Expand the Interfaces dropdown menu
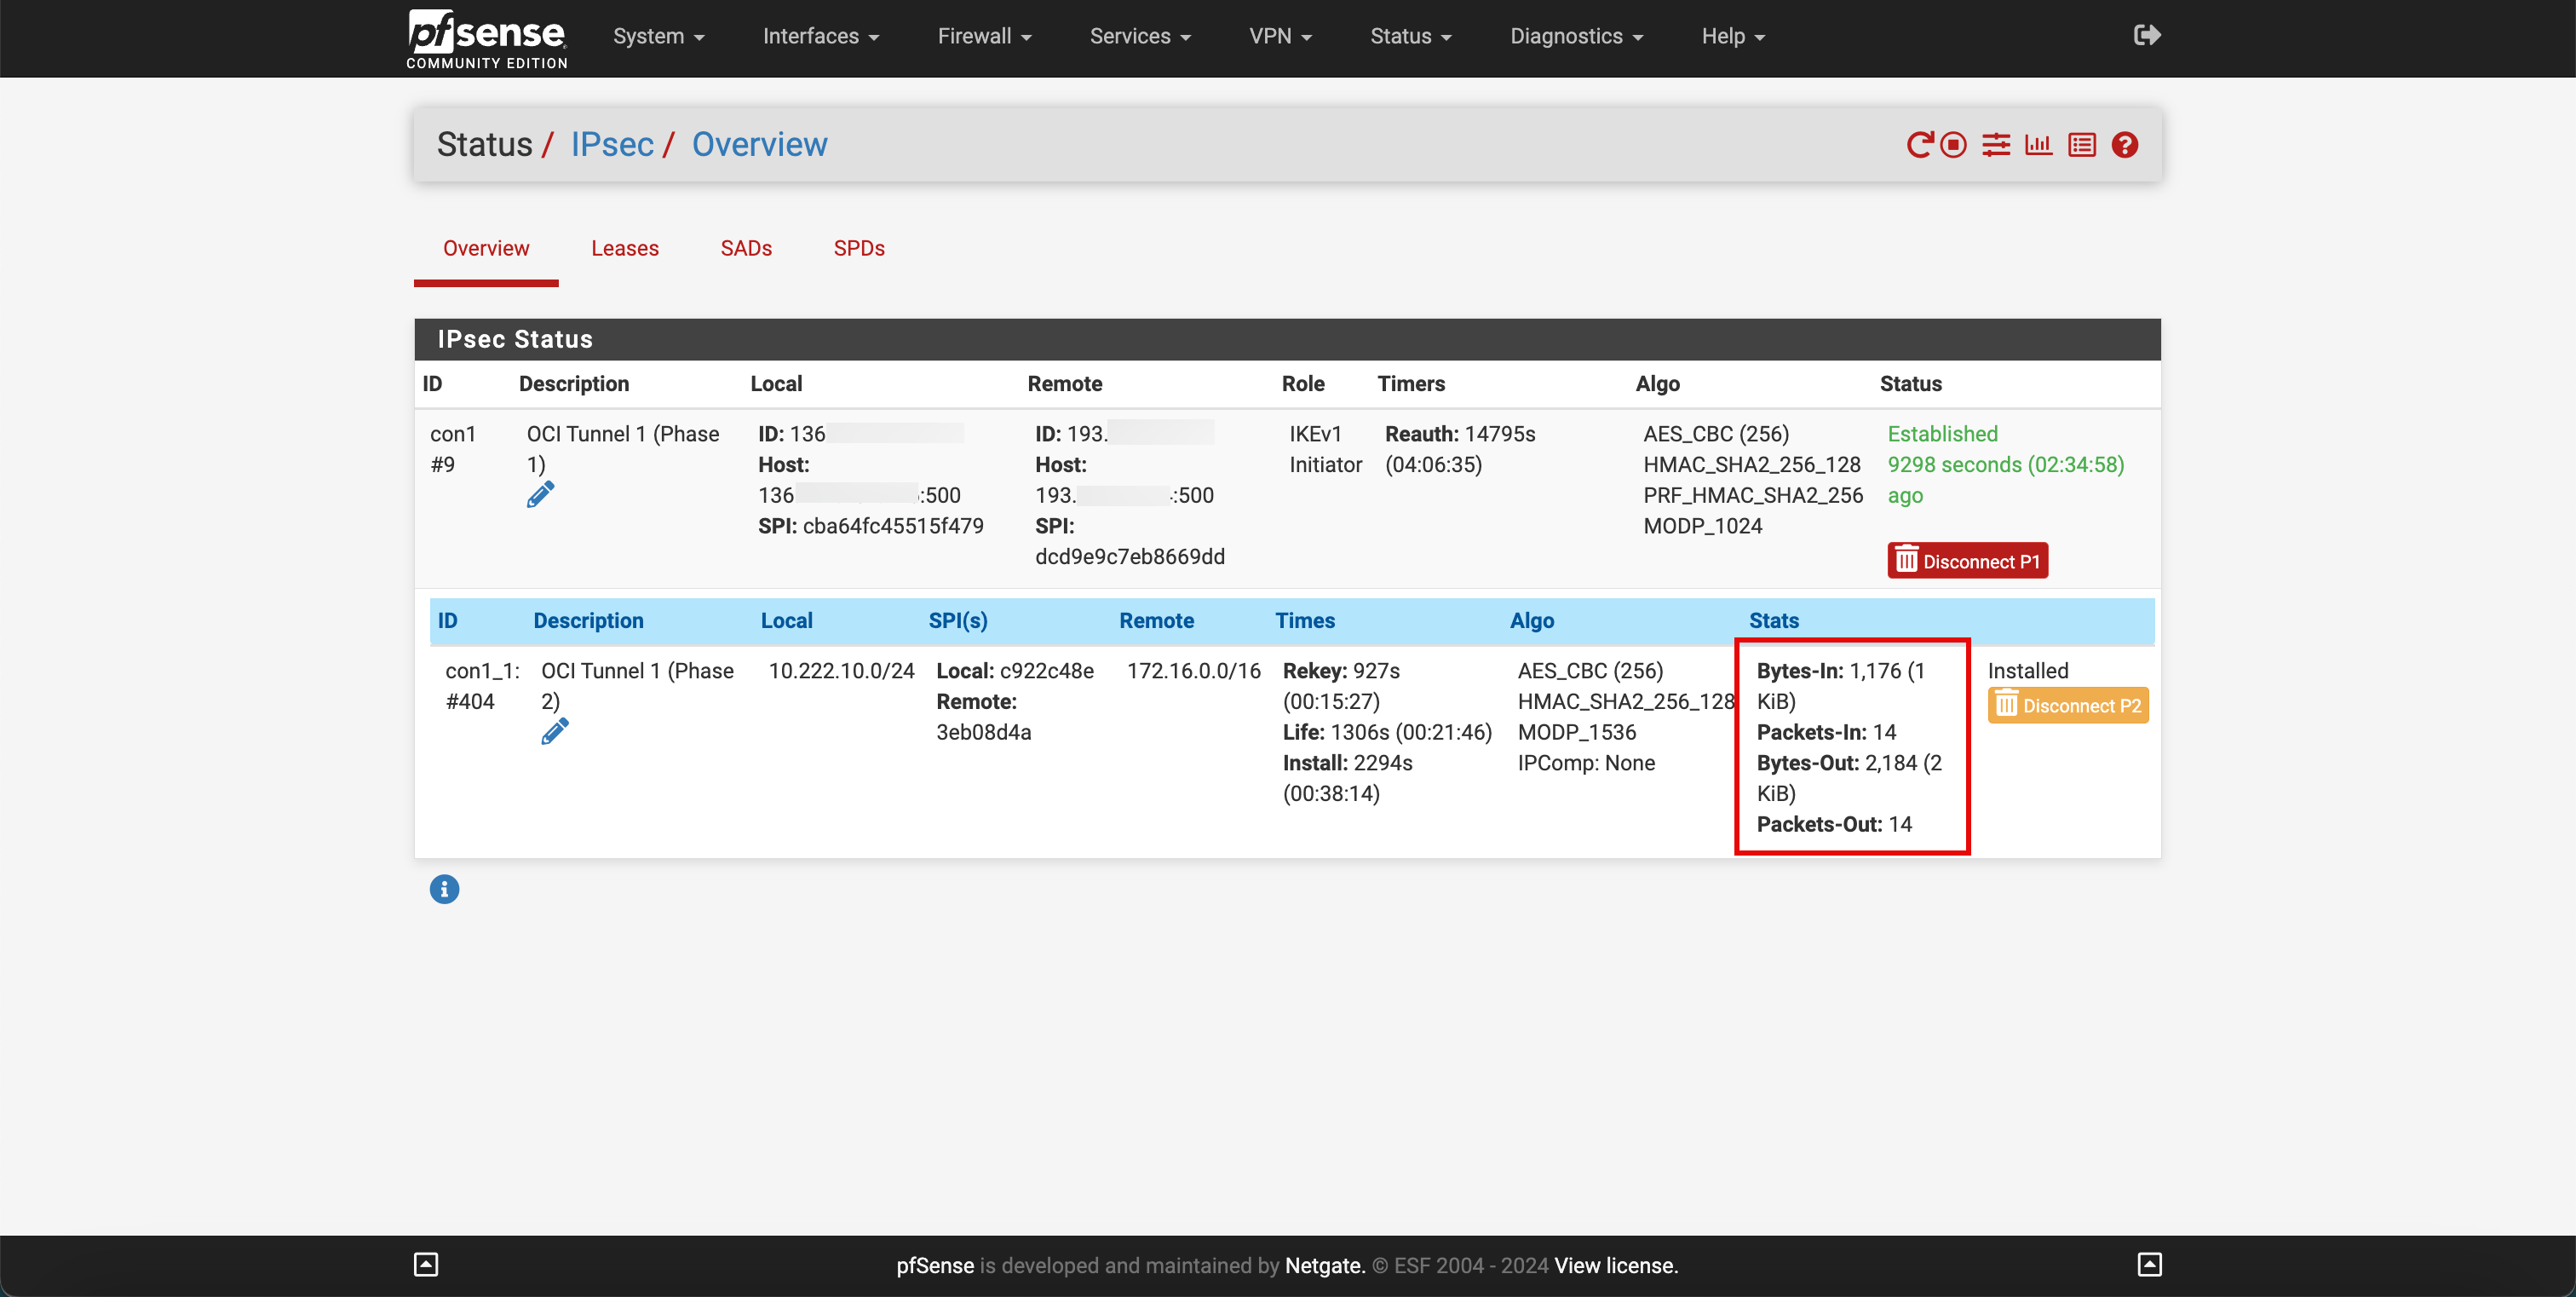The height and width of the screenshot is (1297, 2576). (822, 37)
